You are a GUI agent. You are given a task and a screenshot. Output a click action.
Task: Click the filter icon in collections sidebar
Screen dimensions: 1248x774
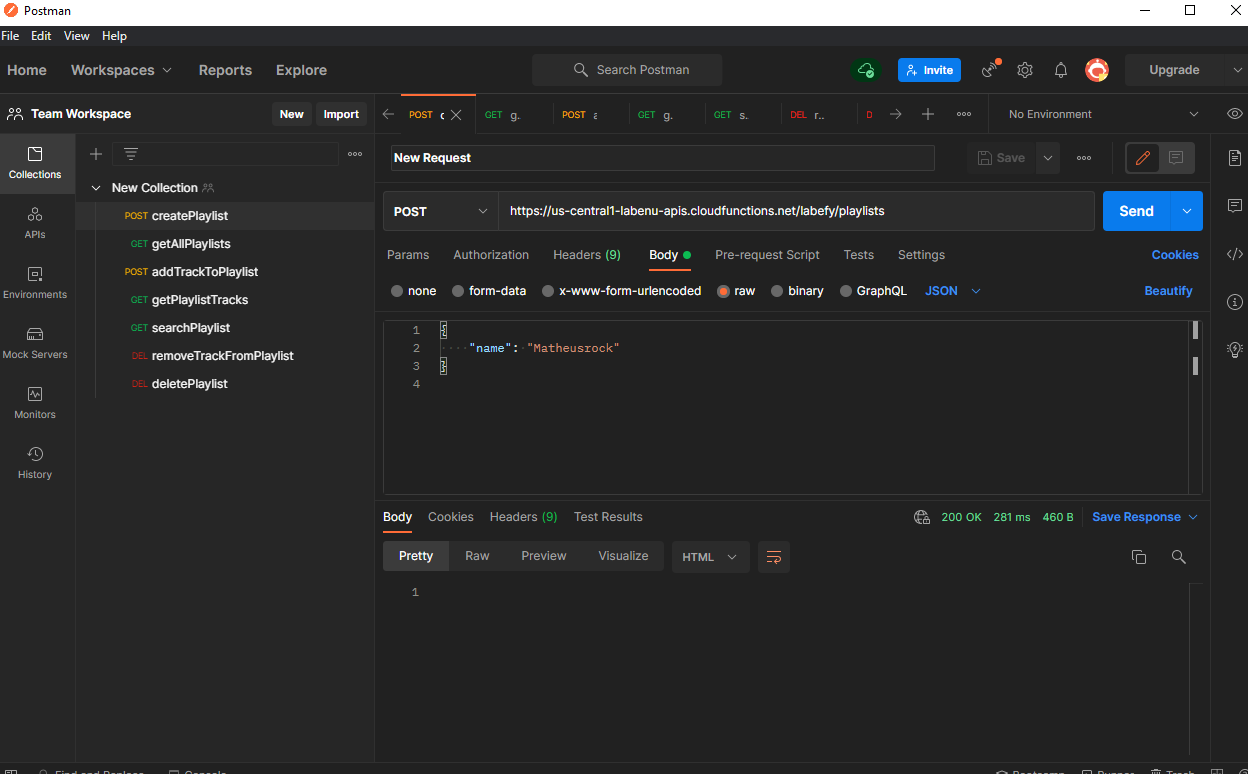coord(131,154)
